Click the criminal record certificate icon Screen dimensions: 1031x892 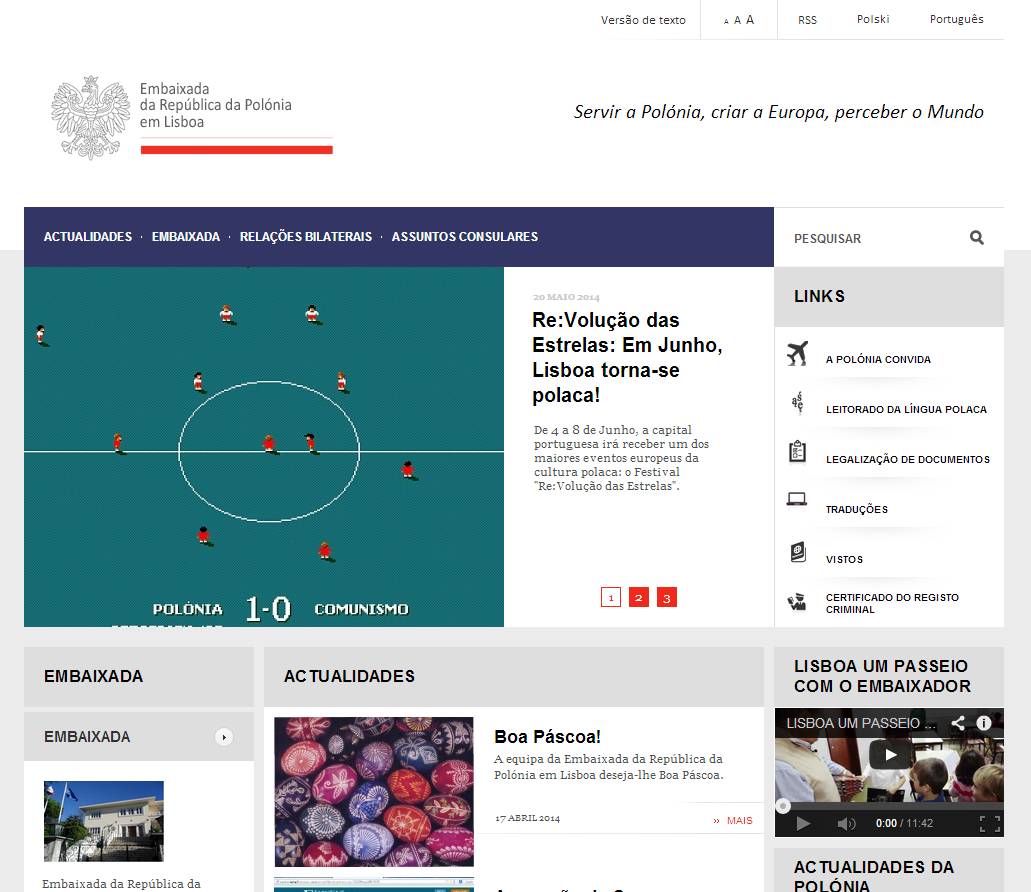(797, 602)
